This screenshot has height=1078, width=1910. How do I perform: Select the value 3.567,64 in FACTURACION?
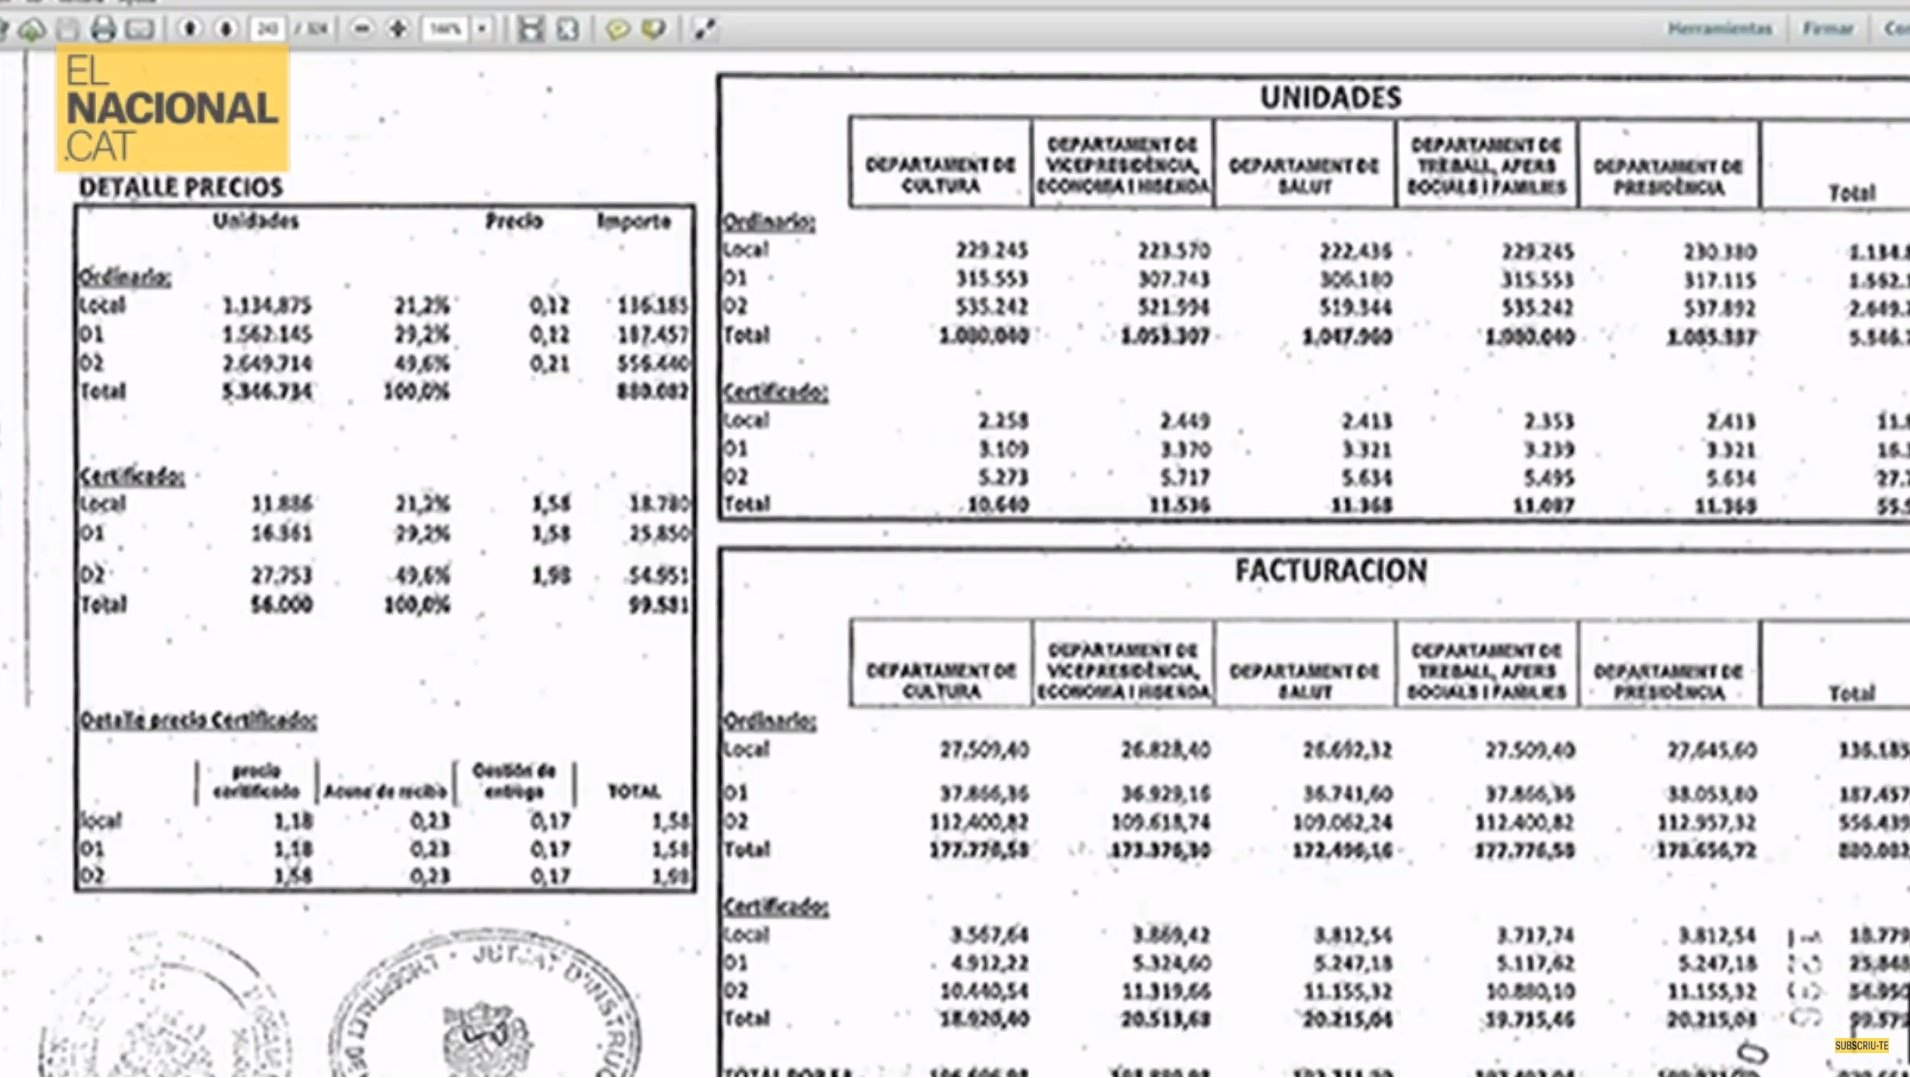click(989, 936)
